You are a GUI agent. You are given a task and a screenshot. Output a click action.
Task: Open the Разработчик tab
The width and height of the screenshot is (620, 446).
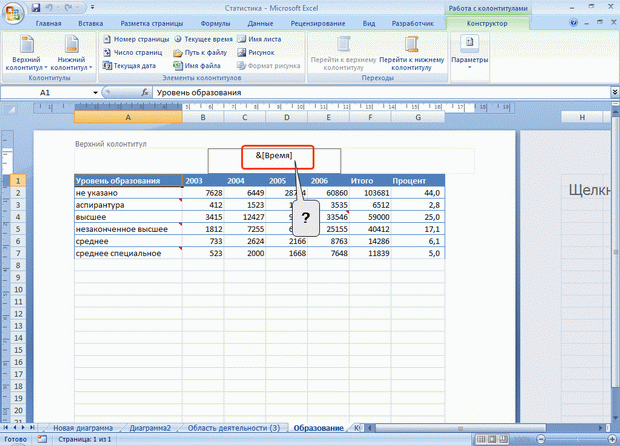pyautogui.click(x=412, y=24)
